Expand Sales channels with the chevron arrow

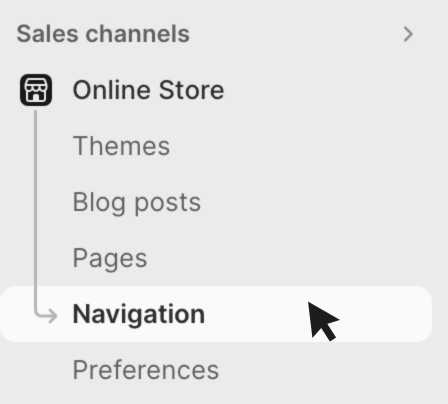[x=408, y=34]
